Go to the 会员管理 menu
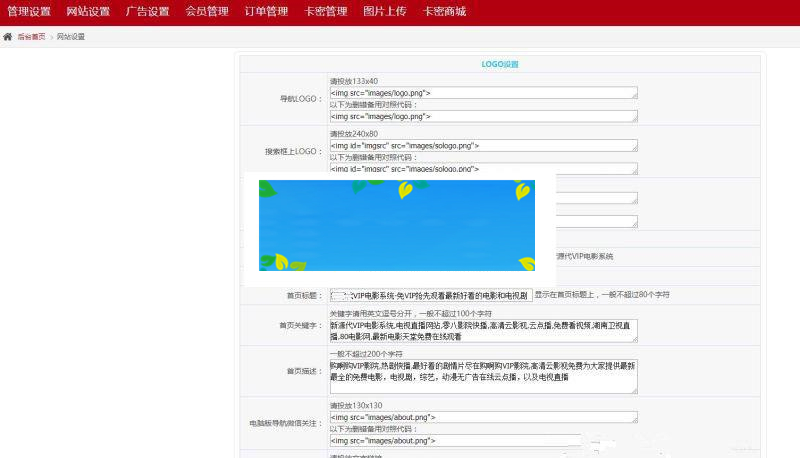This screenshot has height=458, width=800. click(207, 12)
